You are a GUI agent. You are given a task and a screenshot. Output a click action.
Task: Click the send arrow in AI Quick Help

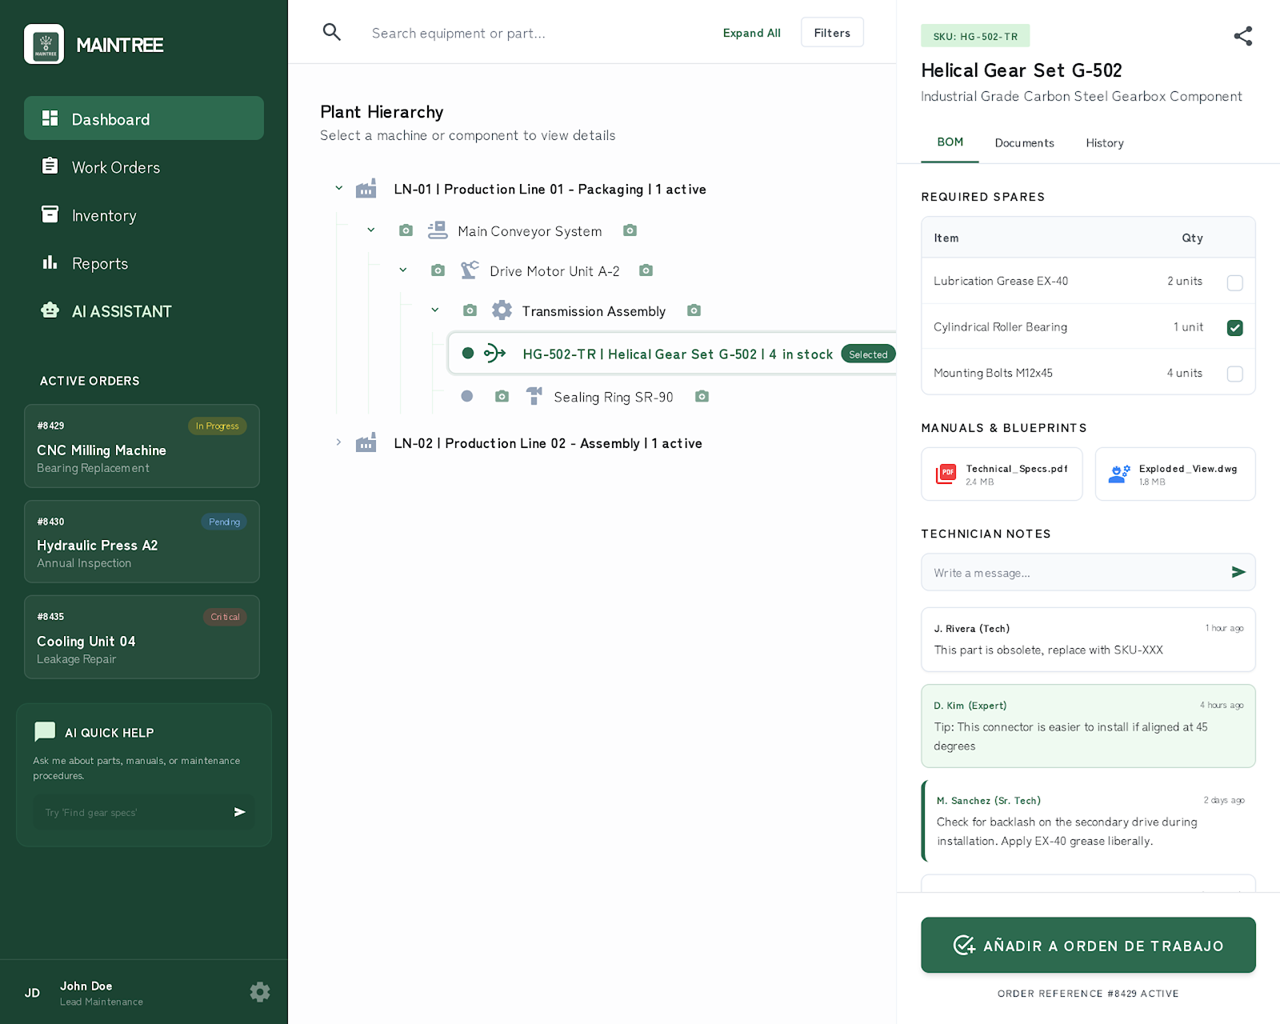tap(239, 812)
